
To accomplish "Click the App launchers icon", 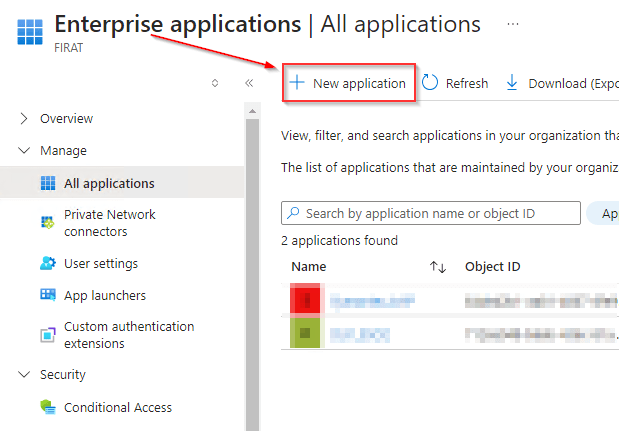I will tap(47, 295).
